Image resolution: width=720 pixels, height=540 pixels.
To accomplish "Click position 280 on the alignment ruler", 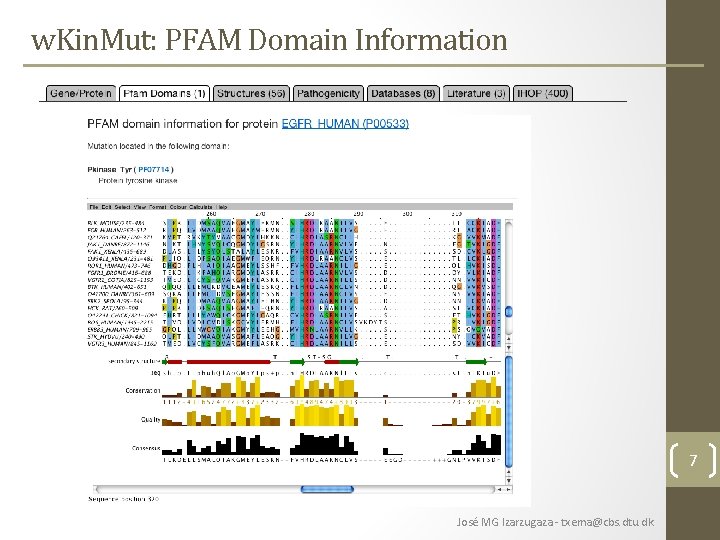I will (x=309, y=214).
